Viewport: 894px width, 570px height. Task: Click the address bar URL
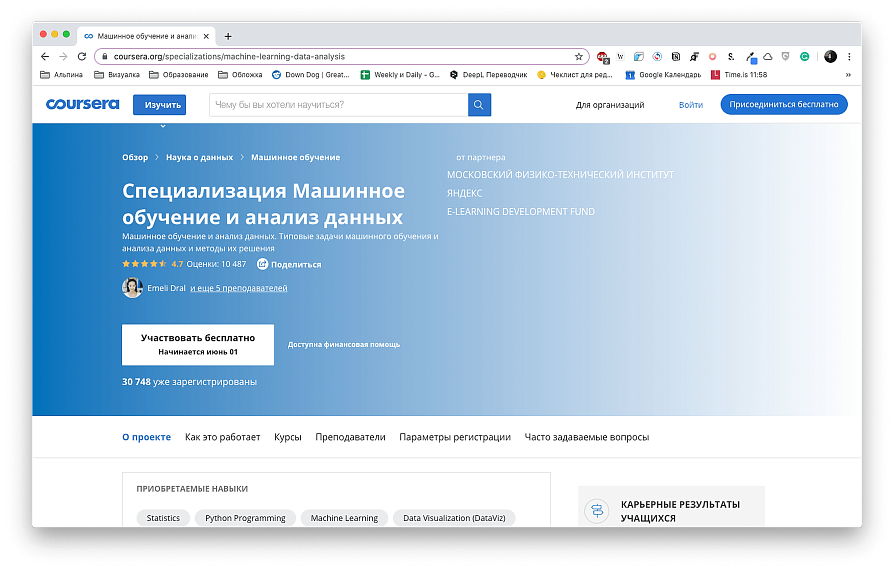[229, 56]
